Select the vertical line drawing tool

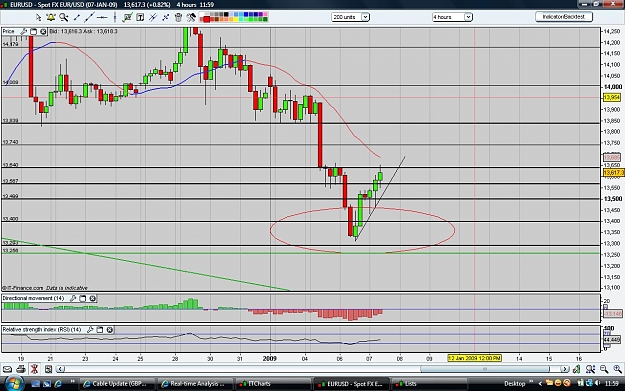[x=115, y=17]
